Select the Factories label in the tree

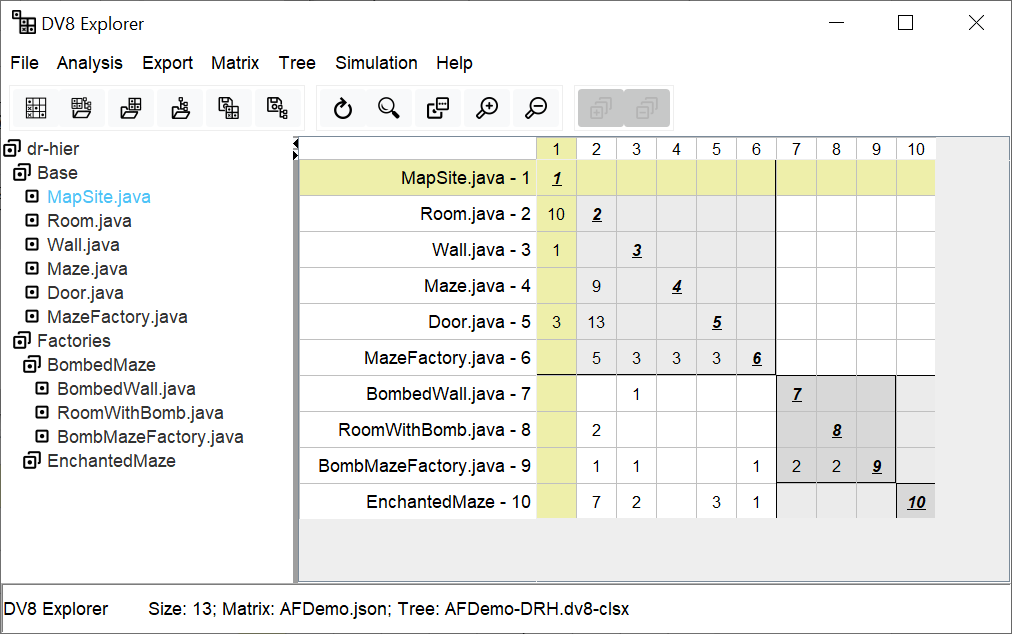click(x=74, y=341)
